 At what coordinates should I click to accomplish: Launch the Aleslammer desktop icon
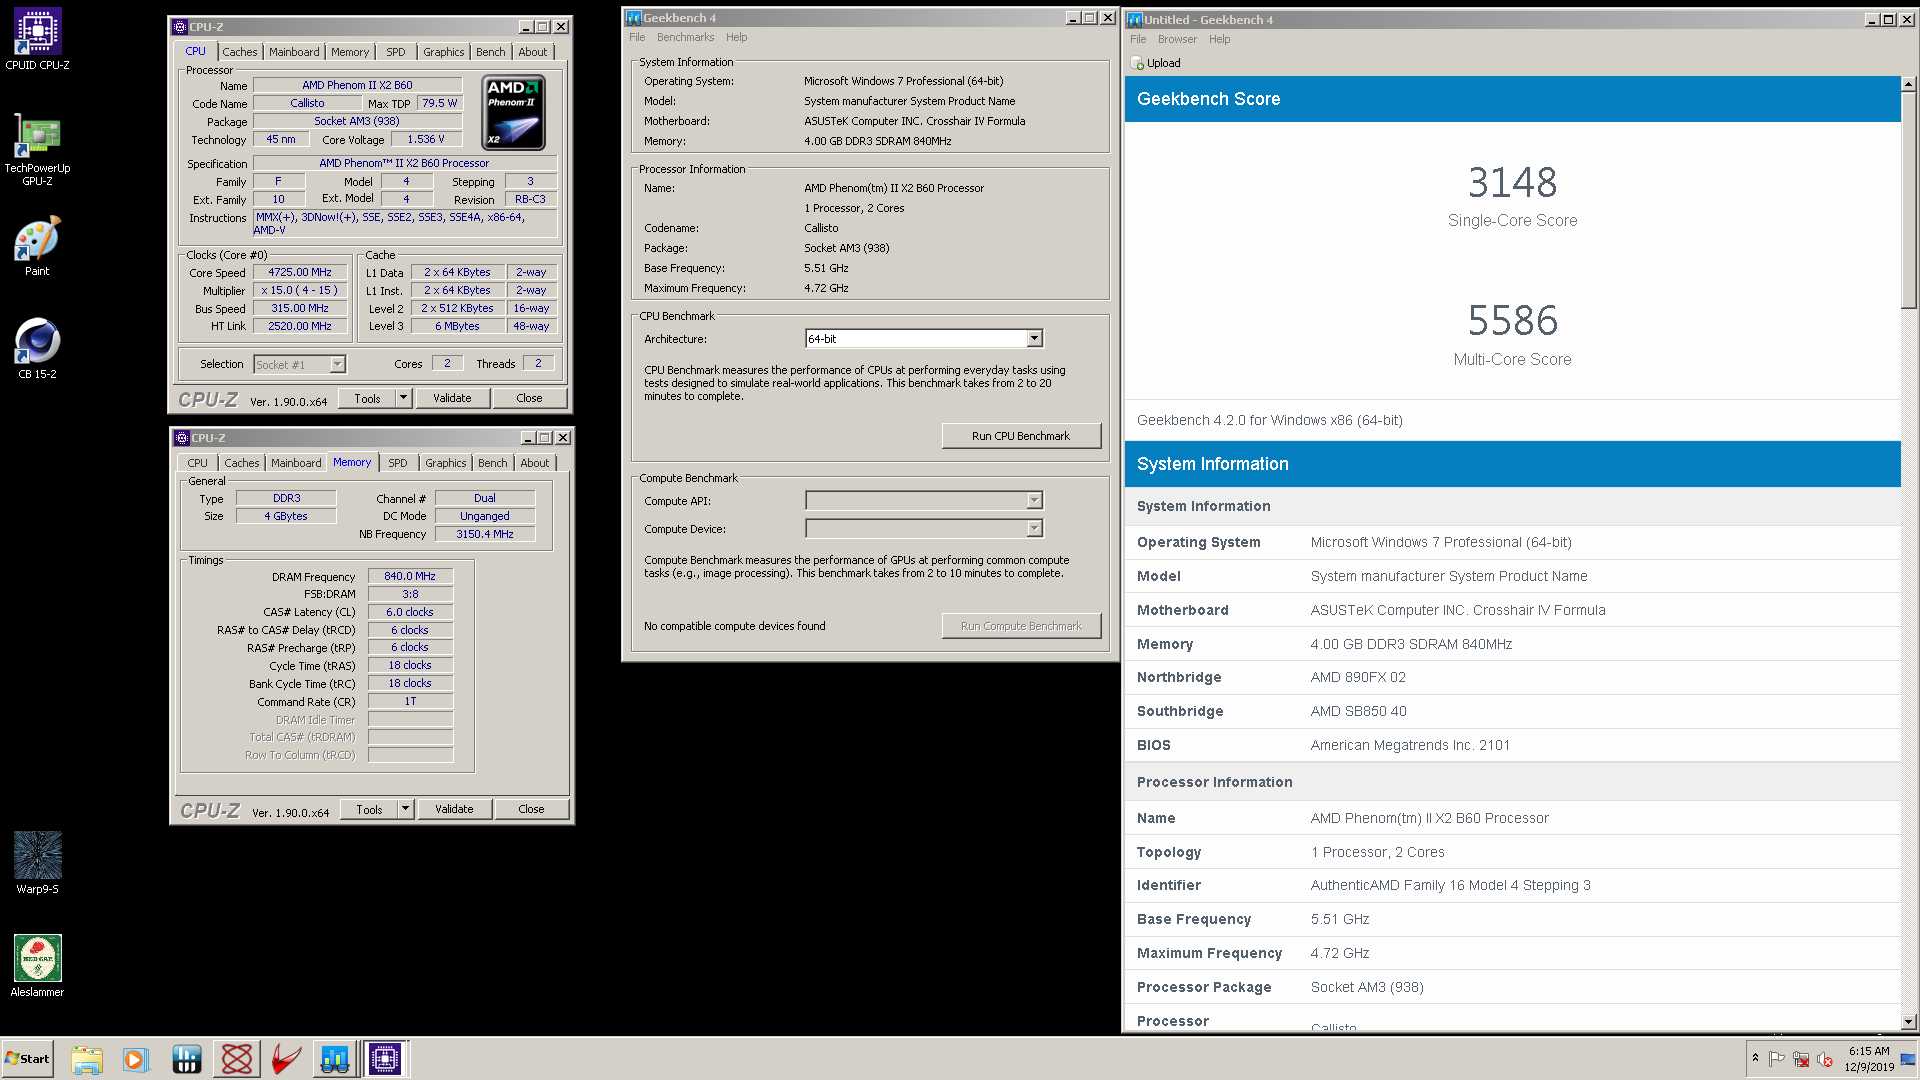pos(37,966)
